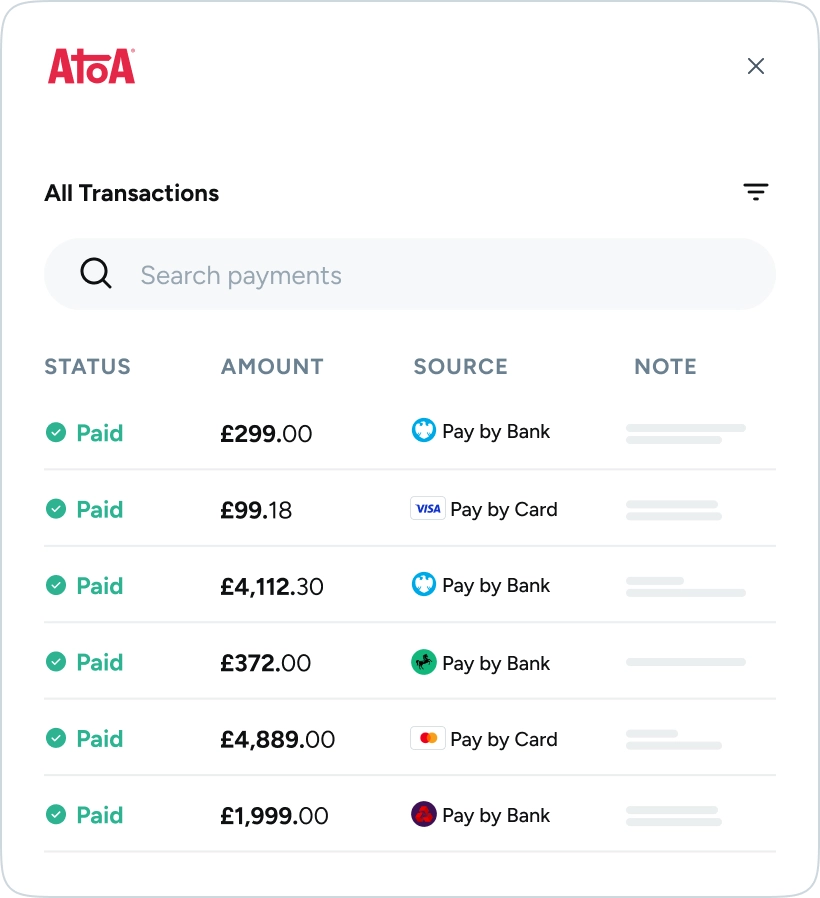The image size is (820, 898).
Task: Click the bank icon on £1,999.00 row
Action: (424, 815)
